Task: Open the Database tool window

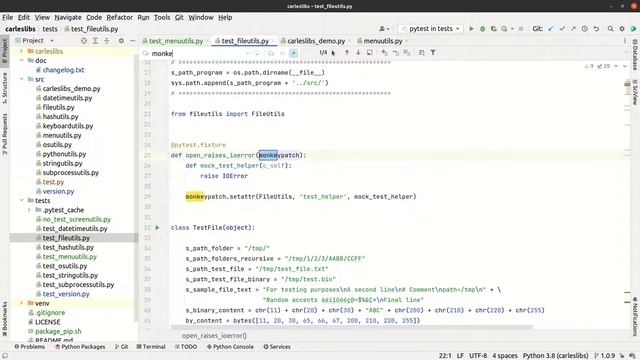Action: pyautogui.click(x=635, y=55)
